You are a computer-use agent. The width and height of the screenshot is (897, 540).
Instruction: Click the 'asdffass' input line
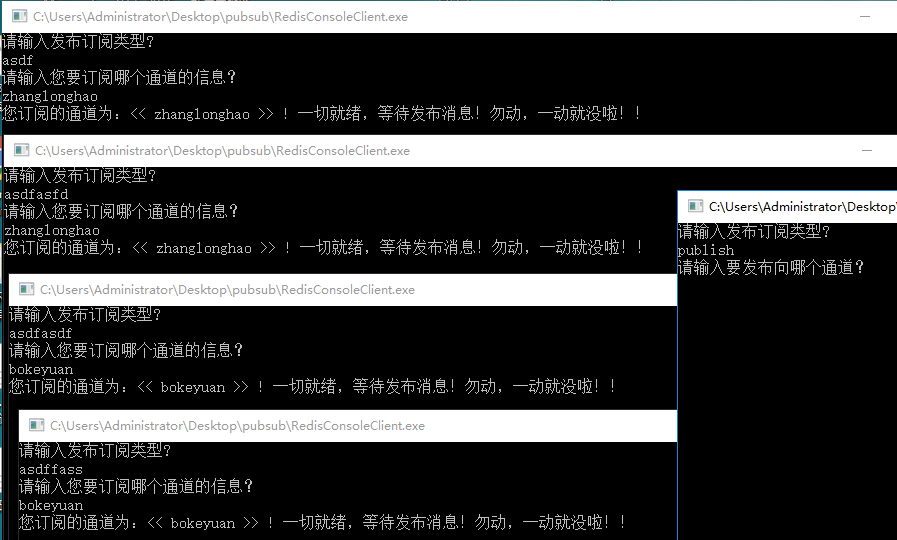point(50,469)
